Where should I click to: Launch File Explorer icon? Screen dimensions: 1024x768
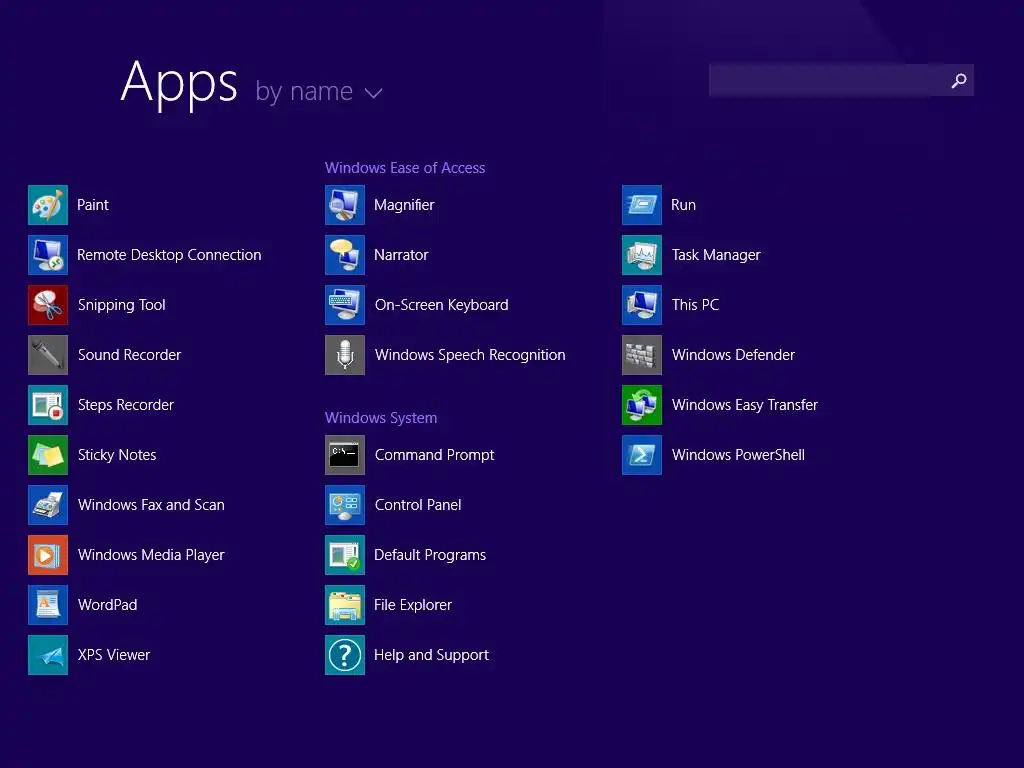(345, 605)
